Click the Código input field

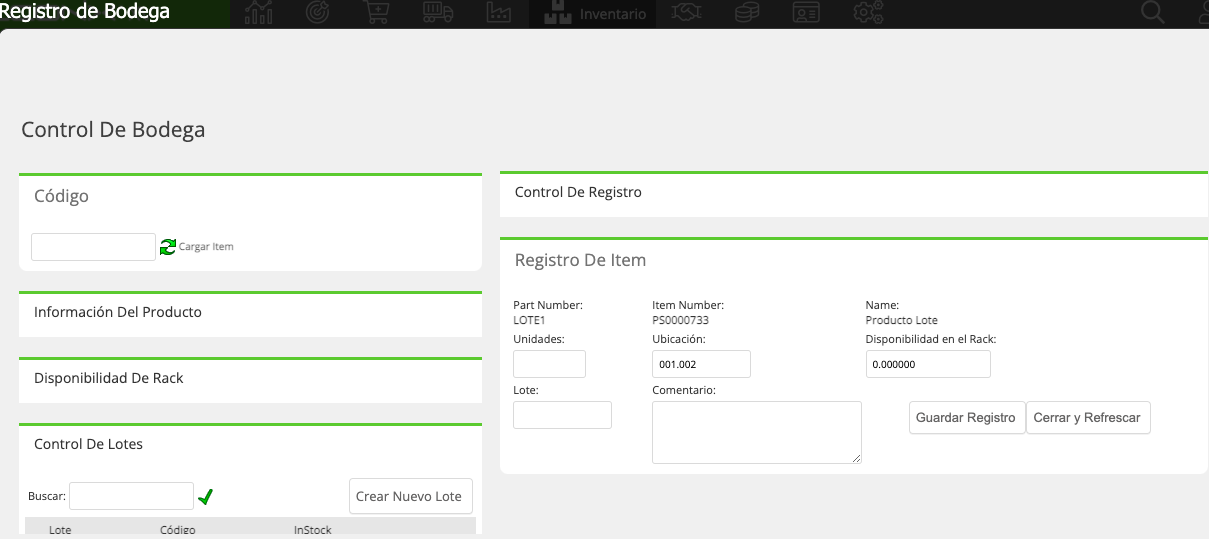(93, 247)
